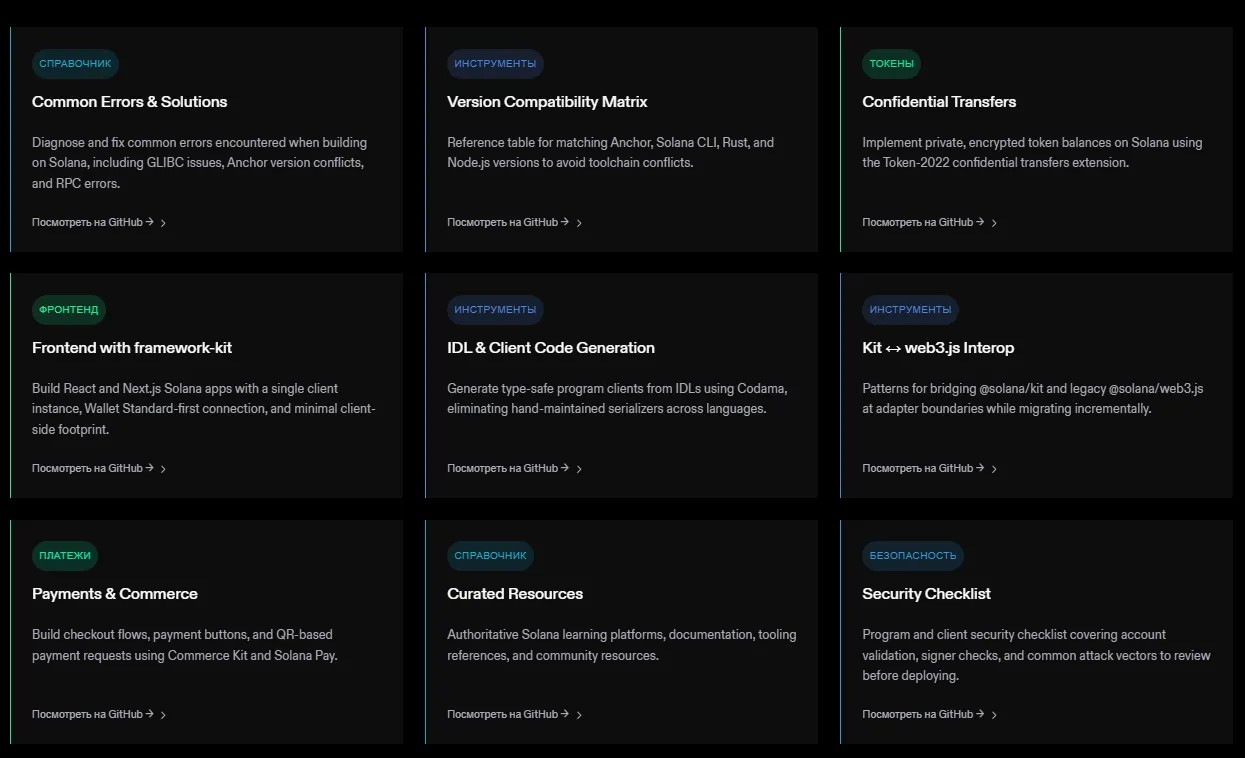Click the Payments & Commerce title
The width and height of the screenshot is (1245, 758).
115,594
